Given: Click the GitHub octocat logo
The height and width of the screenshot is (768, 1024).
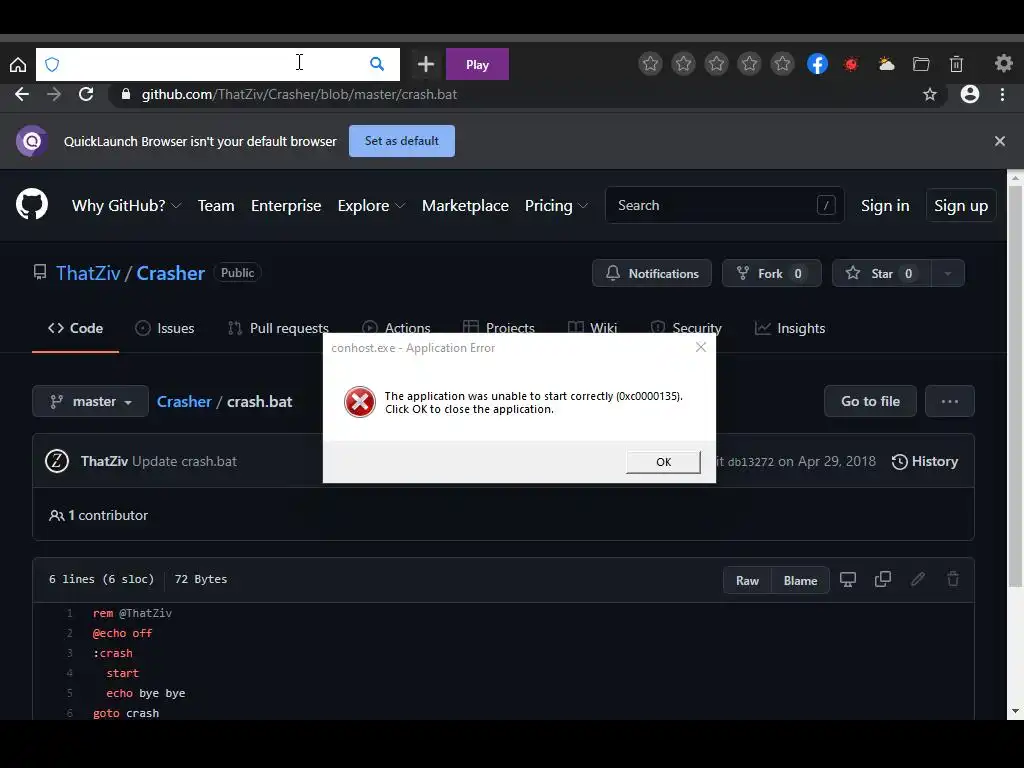Looking at the screenshot, I should point(32,205).
